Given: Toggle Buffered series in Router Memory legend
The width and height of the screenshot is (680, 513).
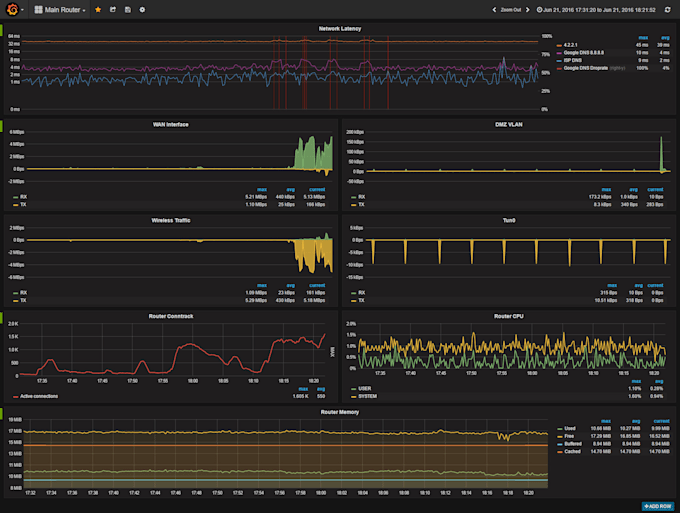Looking at the screenshot, I should [x=573, y=444].
